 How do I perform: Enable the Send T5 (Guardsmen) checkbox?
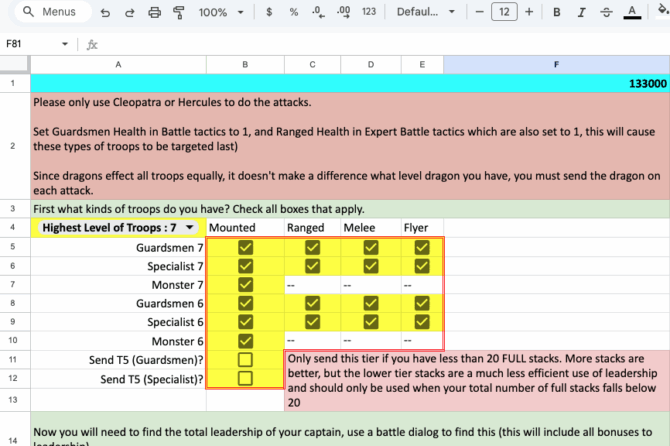[245, 359]
